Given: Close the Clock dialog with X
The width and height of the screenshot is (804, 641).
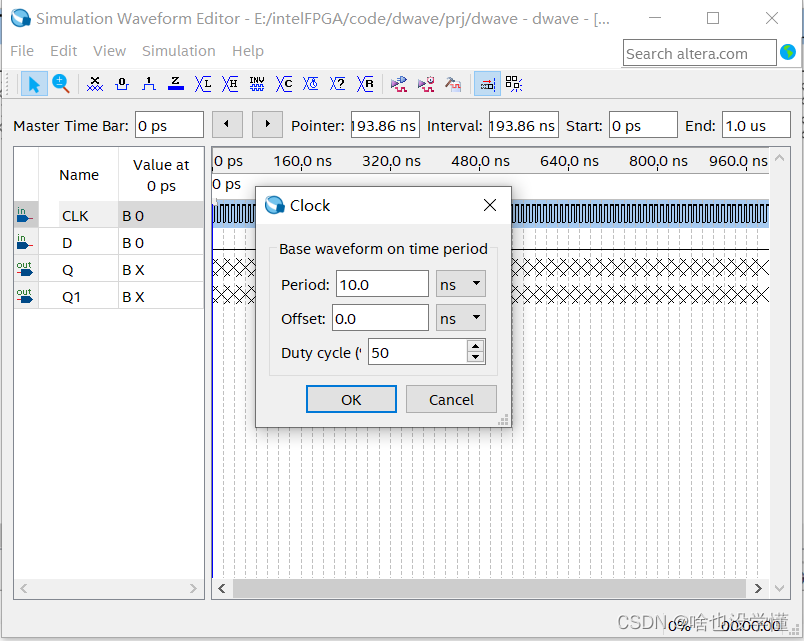Looking at the screenshot, I should [x=490, y=205].
